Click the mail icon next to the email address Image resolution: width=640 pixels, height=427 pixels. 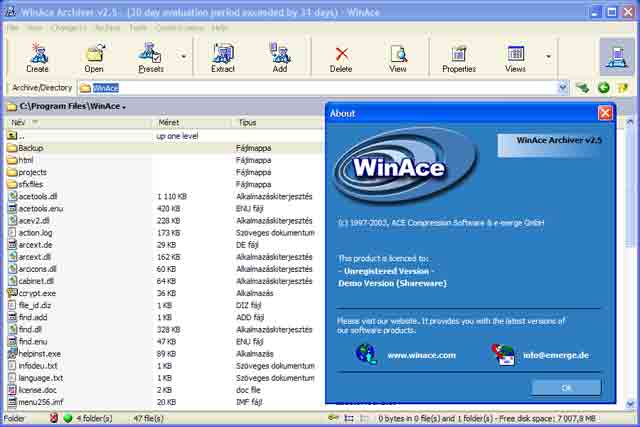(x=503, y=354)
